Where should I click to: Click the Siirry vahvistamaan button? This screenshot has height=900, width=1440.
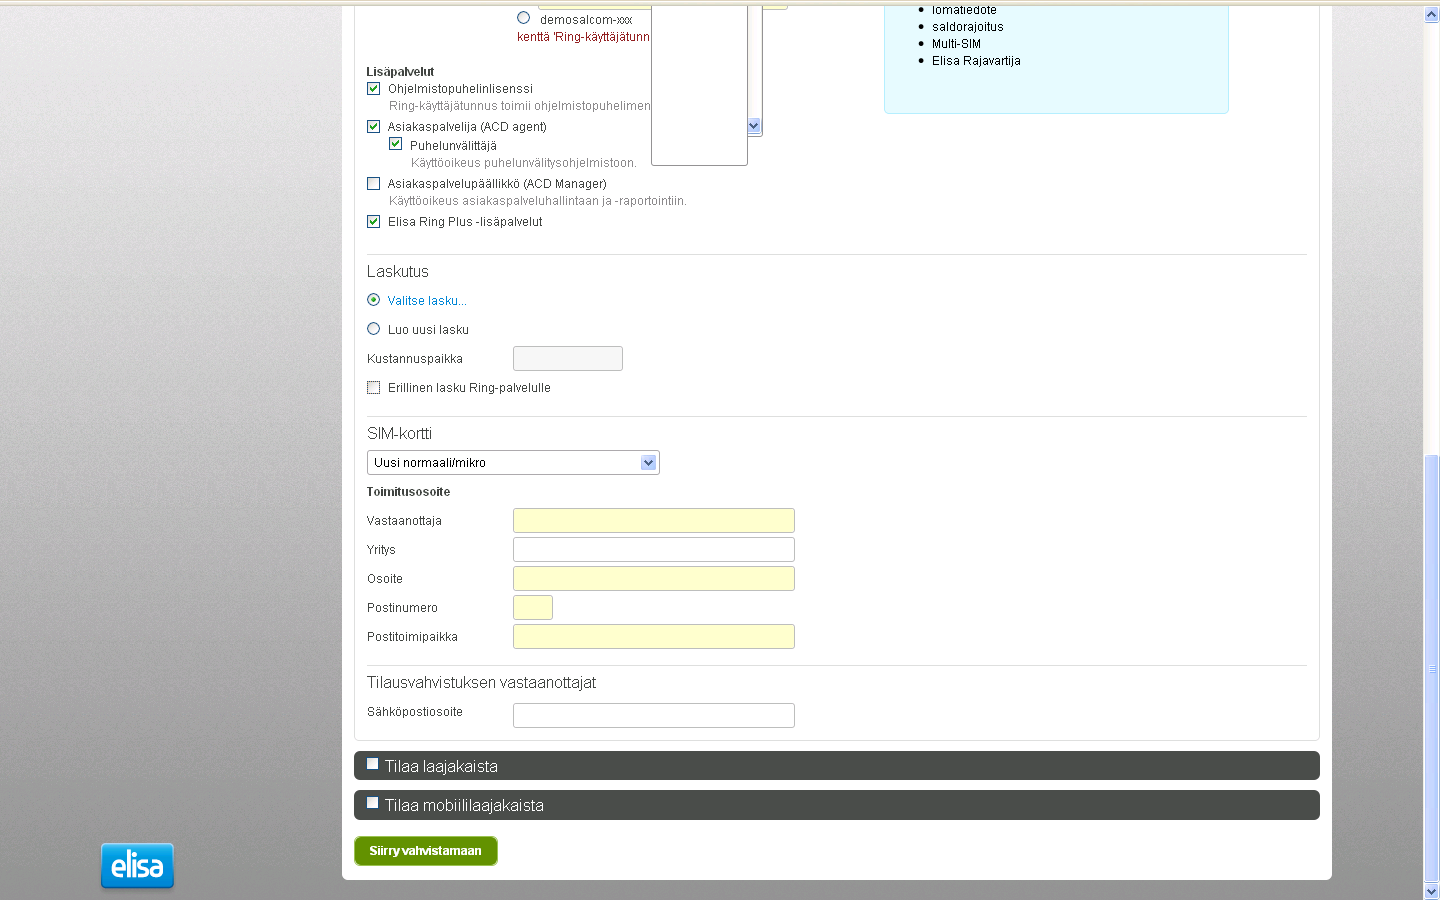(426, 851)
